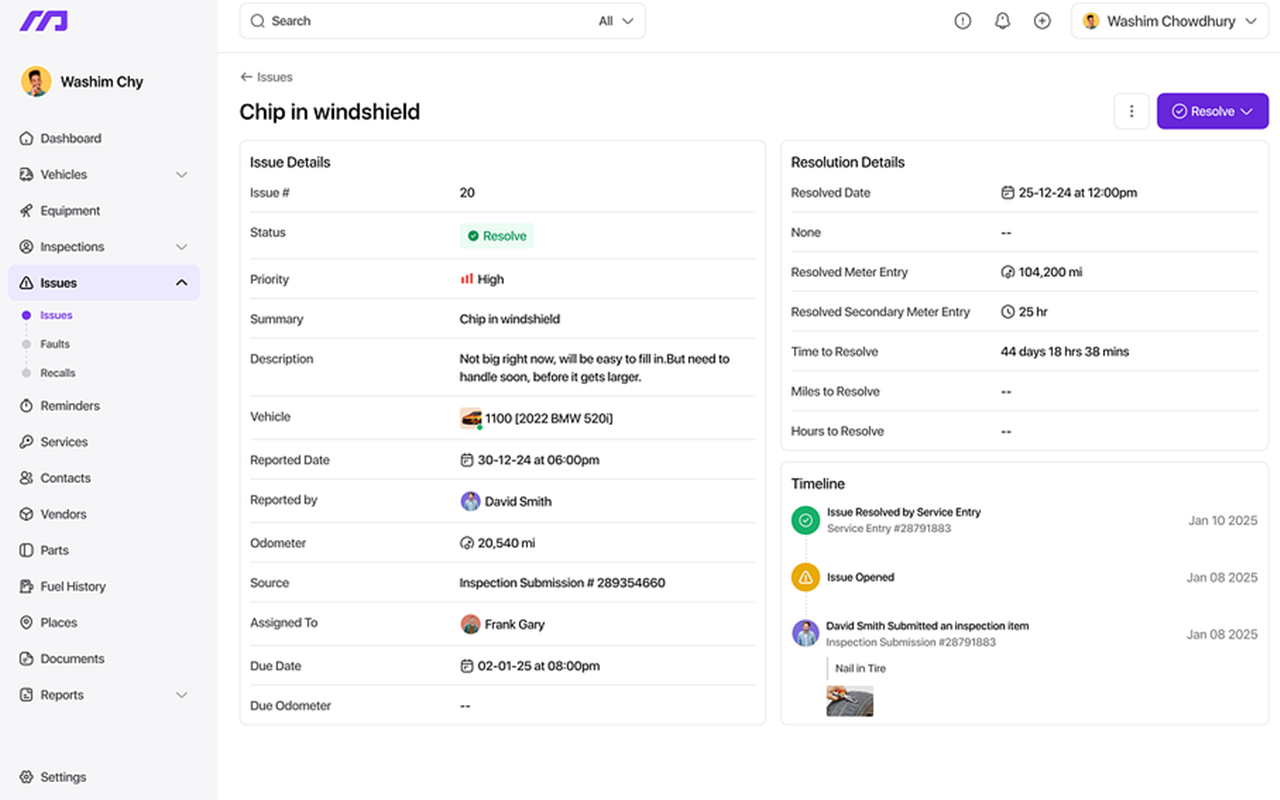Go back to Issues list

point(266,77)
